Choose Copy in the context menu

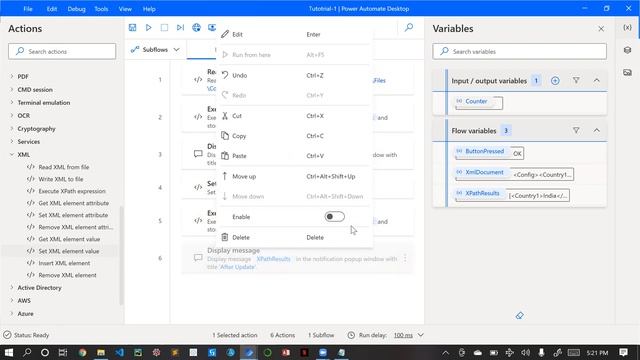[x=295, y=136]
